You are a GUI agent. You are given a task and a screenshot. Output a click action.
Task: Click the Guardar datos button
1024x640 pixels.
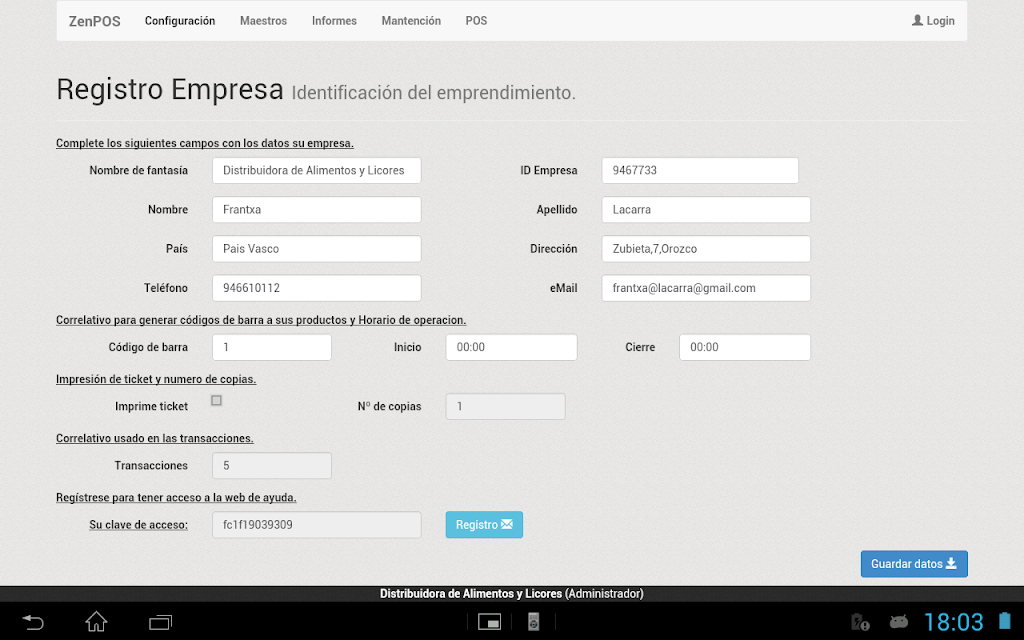914,564
